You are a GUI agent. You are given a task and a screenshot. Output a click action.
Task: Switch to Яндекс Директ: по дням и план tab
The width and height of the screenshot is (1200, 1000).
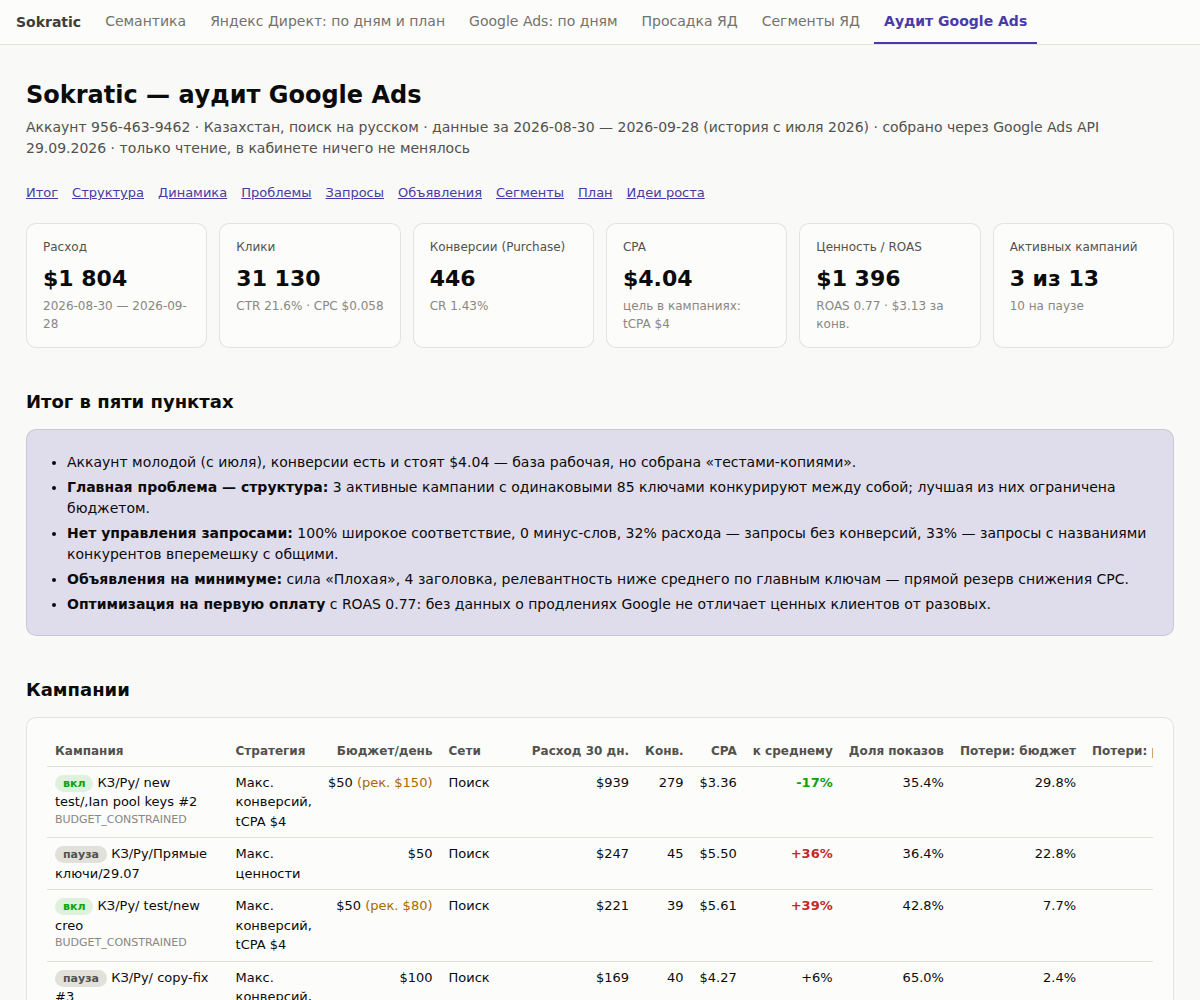pos(327,21)
